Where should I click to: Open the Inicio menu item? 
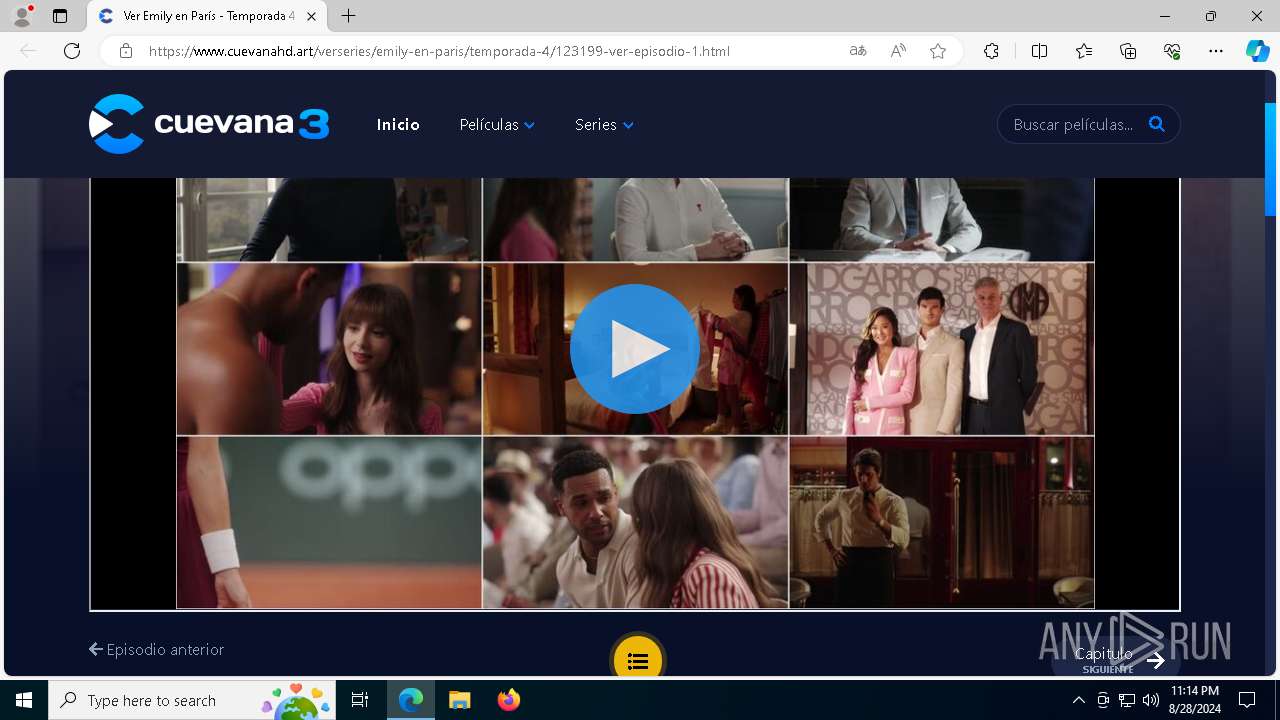click(398, 125)
